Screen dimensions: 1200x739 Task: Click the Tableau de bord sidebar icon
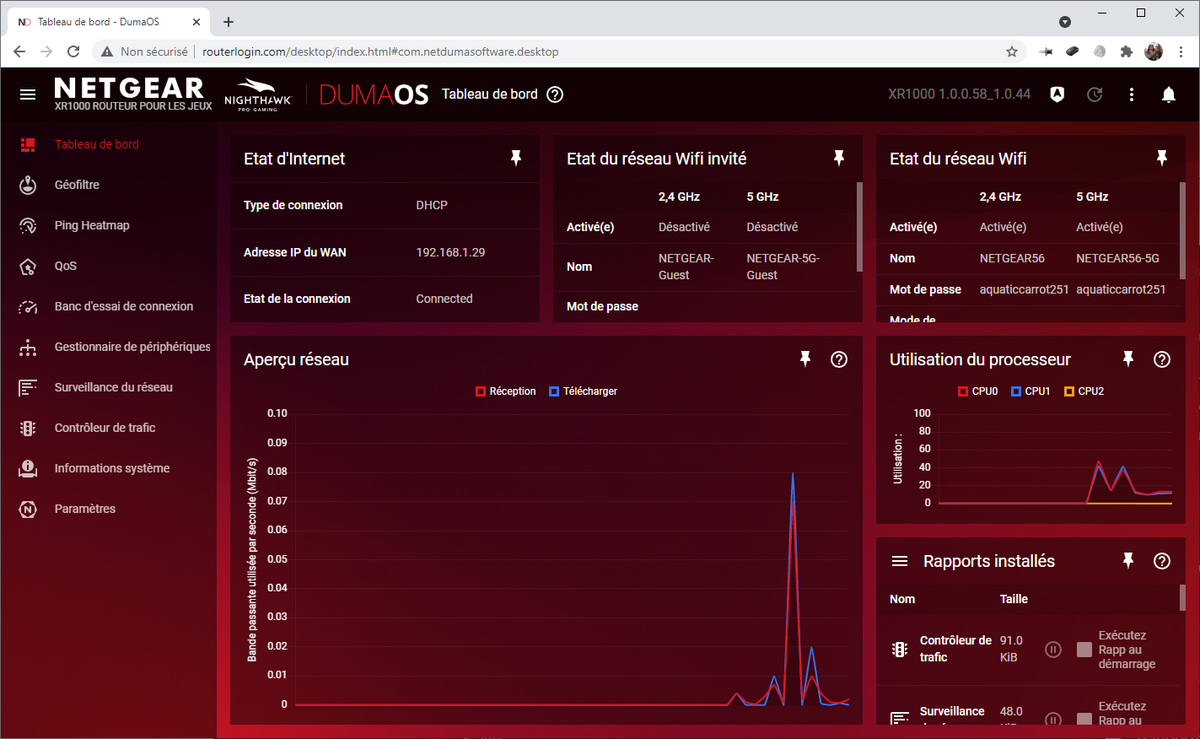(28, 144)
